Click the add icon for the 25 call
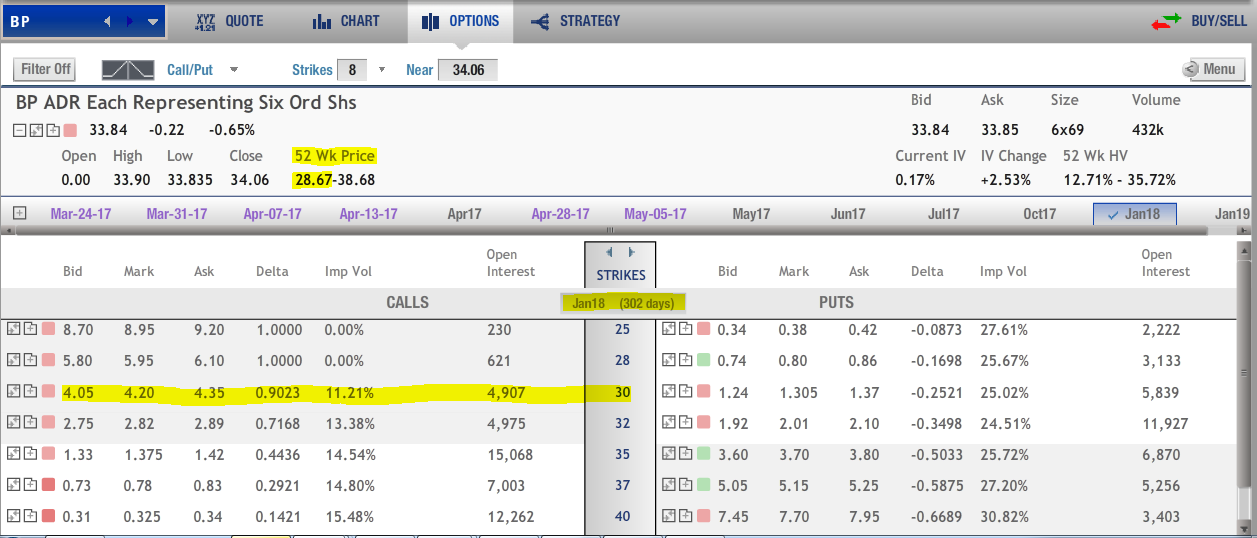 pos(30,329)
